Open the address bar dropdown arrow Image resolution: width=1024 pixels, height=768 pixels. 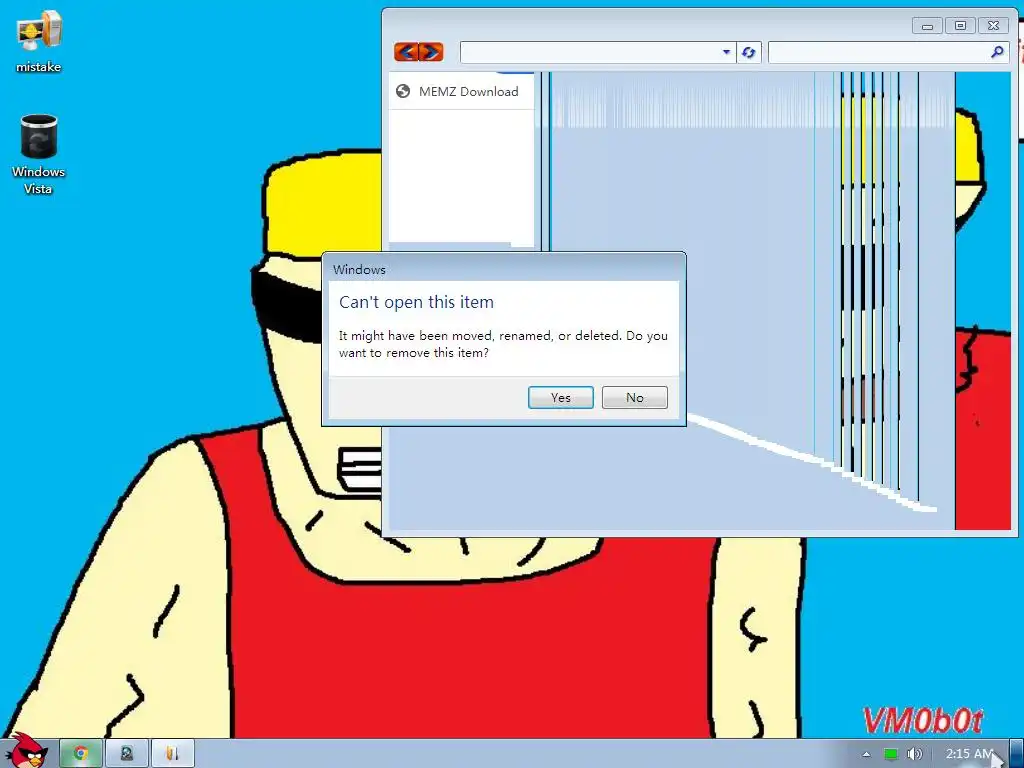(726, 52)
